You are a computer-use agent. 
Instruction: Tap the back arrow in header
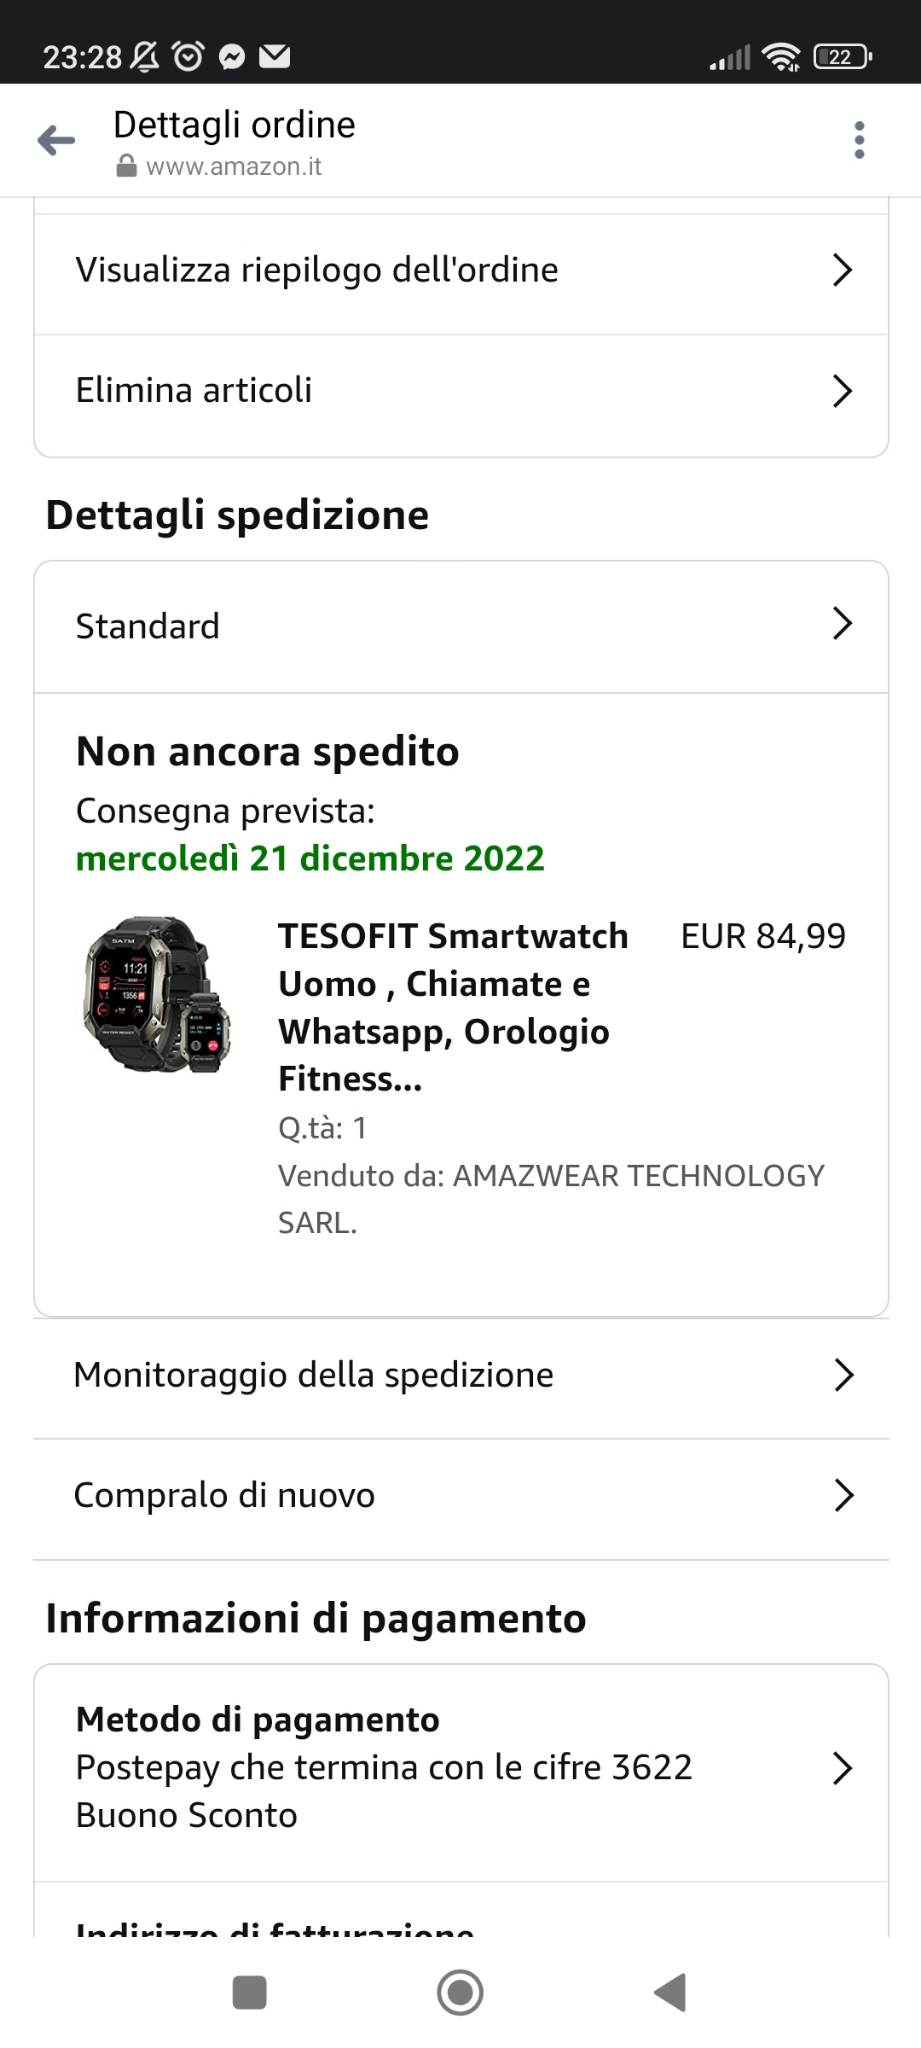pos(56,140)
